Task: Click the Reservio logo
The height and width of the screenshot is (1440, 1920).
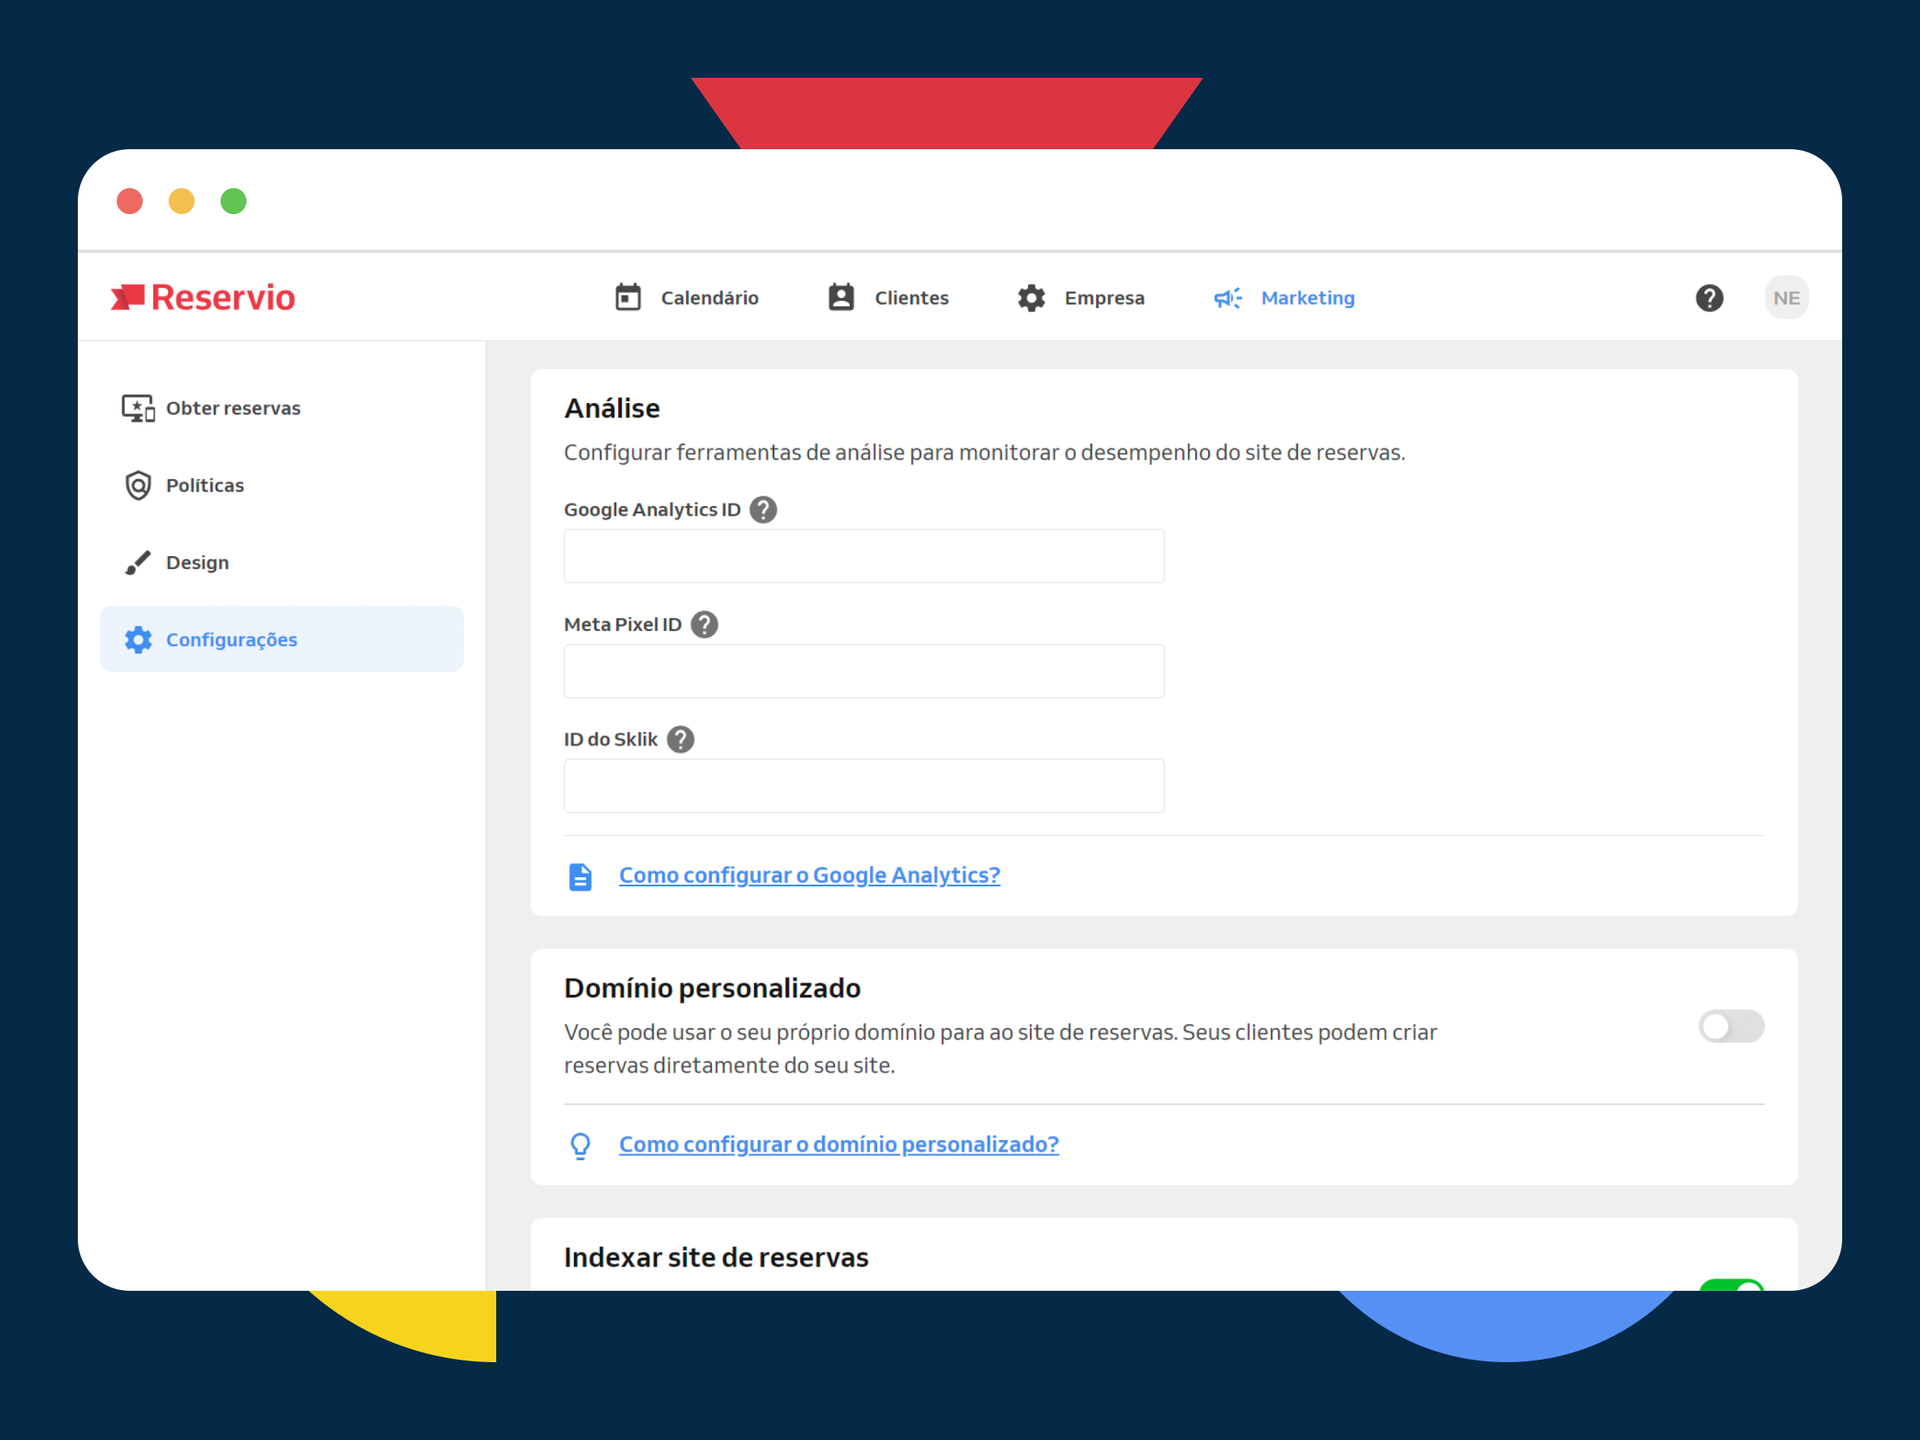Action: (202, 296)
